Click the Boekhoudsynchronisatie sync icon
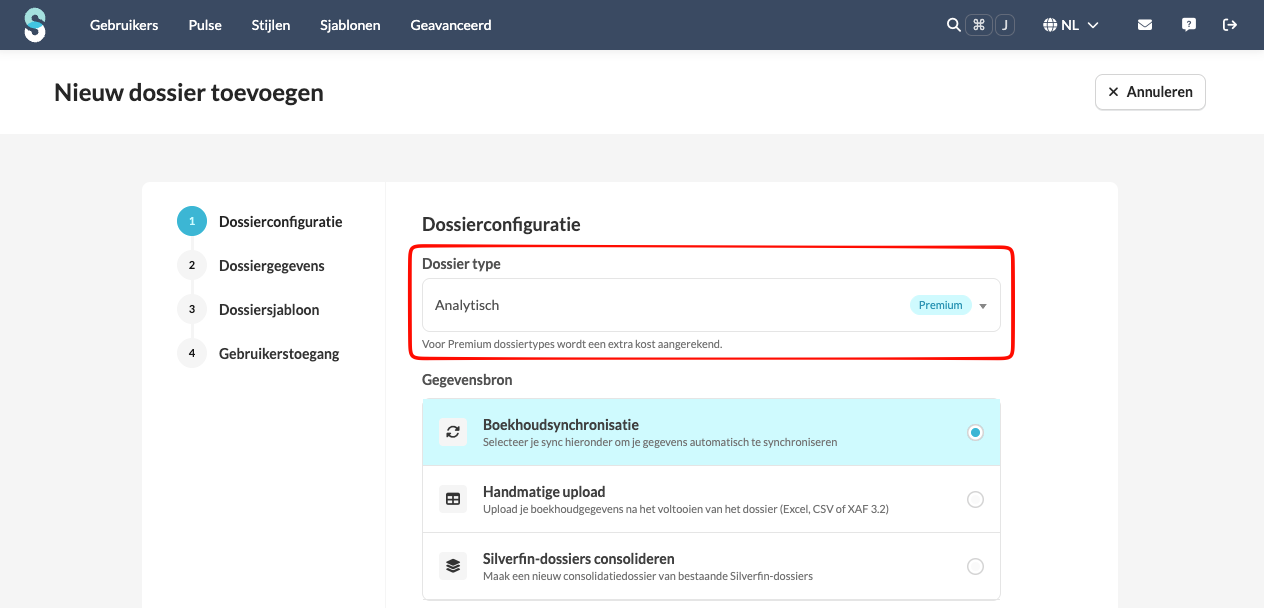 pos(453,432)
